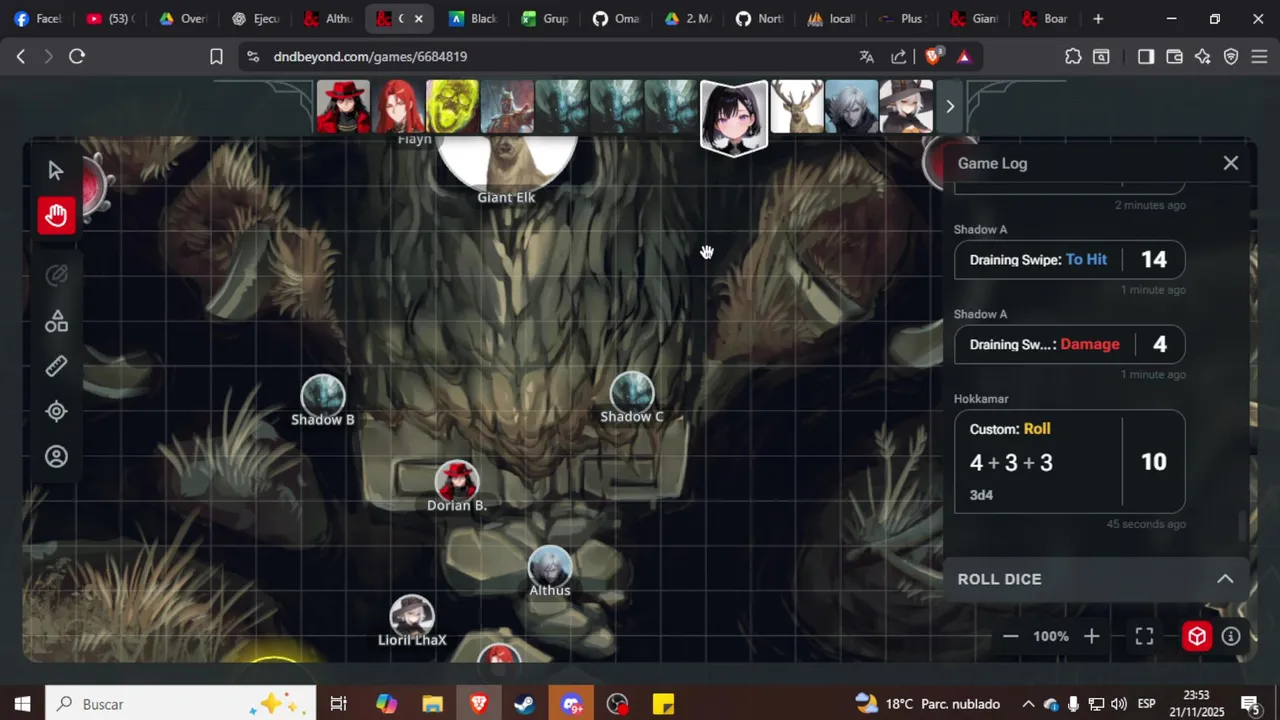
Task: Switch to the Facebook tab
Action: coord(38,19)
